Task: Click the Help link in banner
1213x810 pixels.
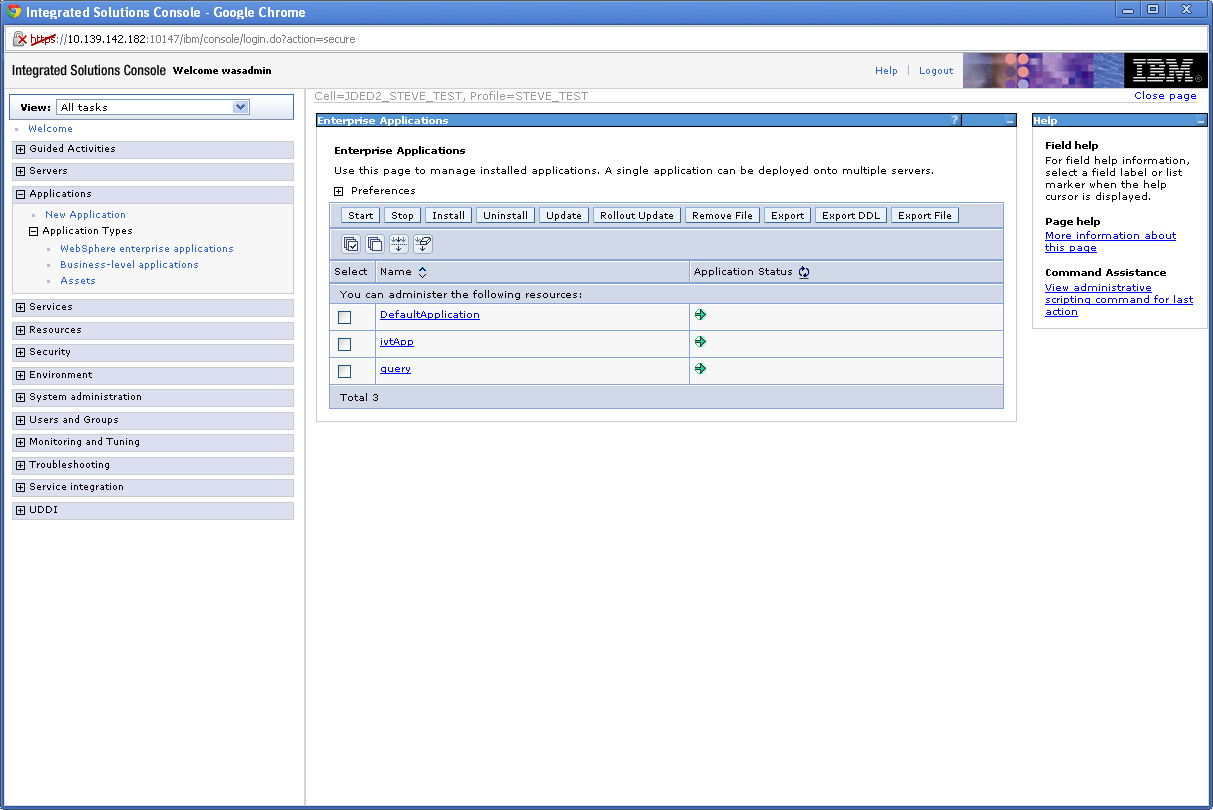Action: (x=886, y=71)
